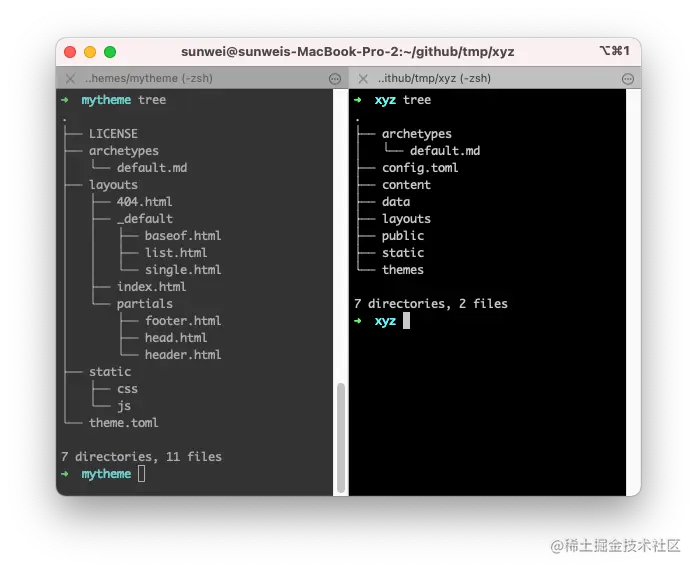Viewport: 697px width, 570px height.
Task: Click layouts in the mytheme tree
Action: pos(113,185)
